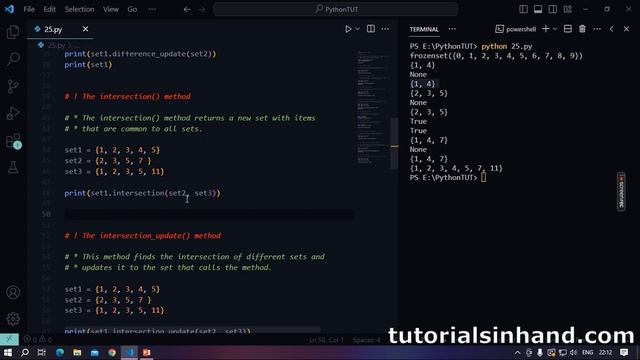Screen dimensions: 640x360
Task: Open the Run and Debug view
Action: 13,113
